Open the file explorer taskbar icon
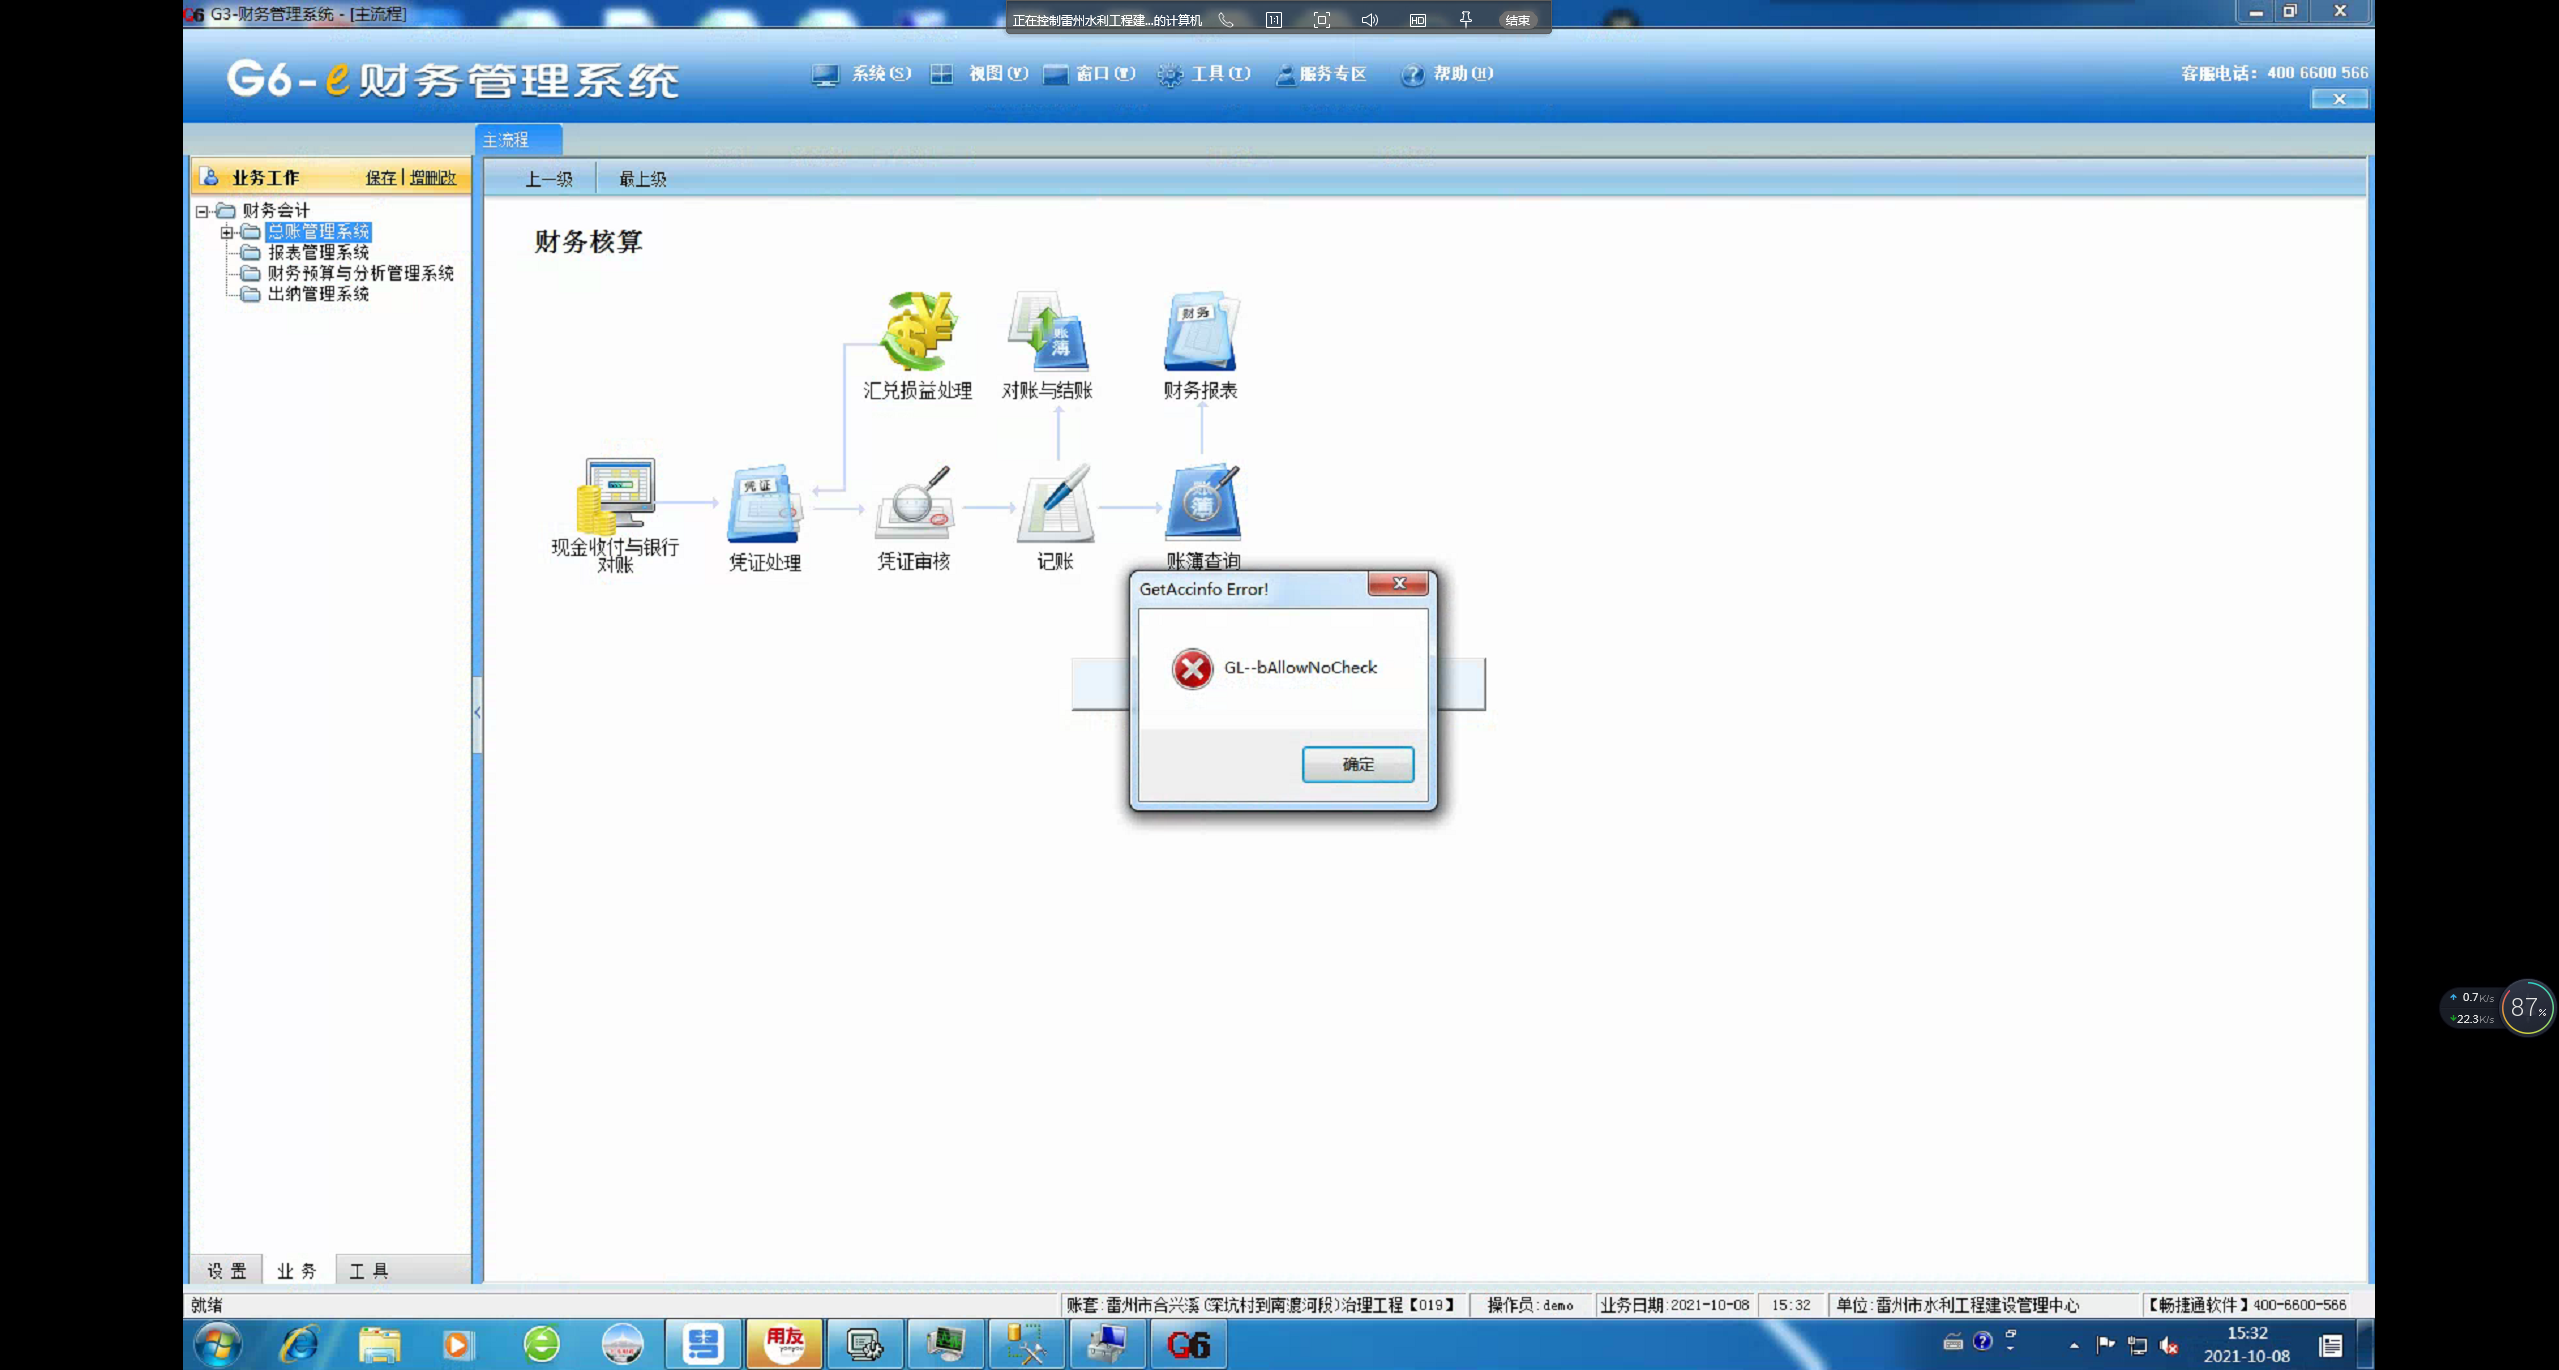2559x1370 pixels. 380,1344
